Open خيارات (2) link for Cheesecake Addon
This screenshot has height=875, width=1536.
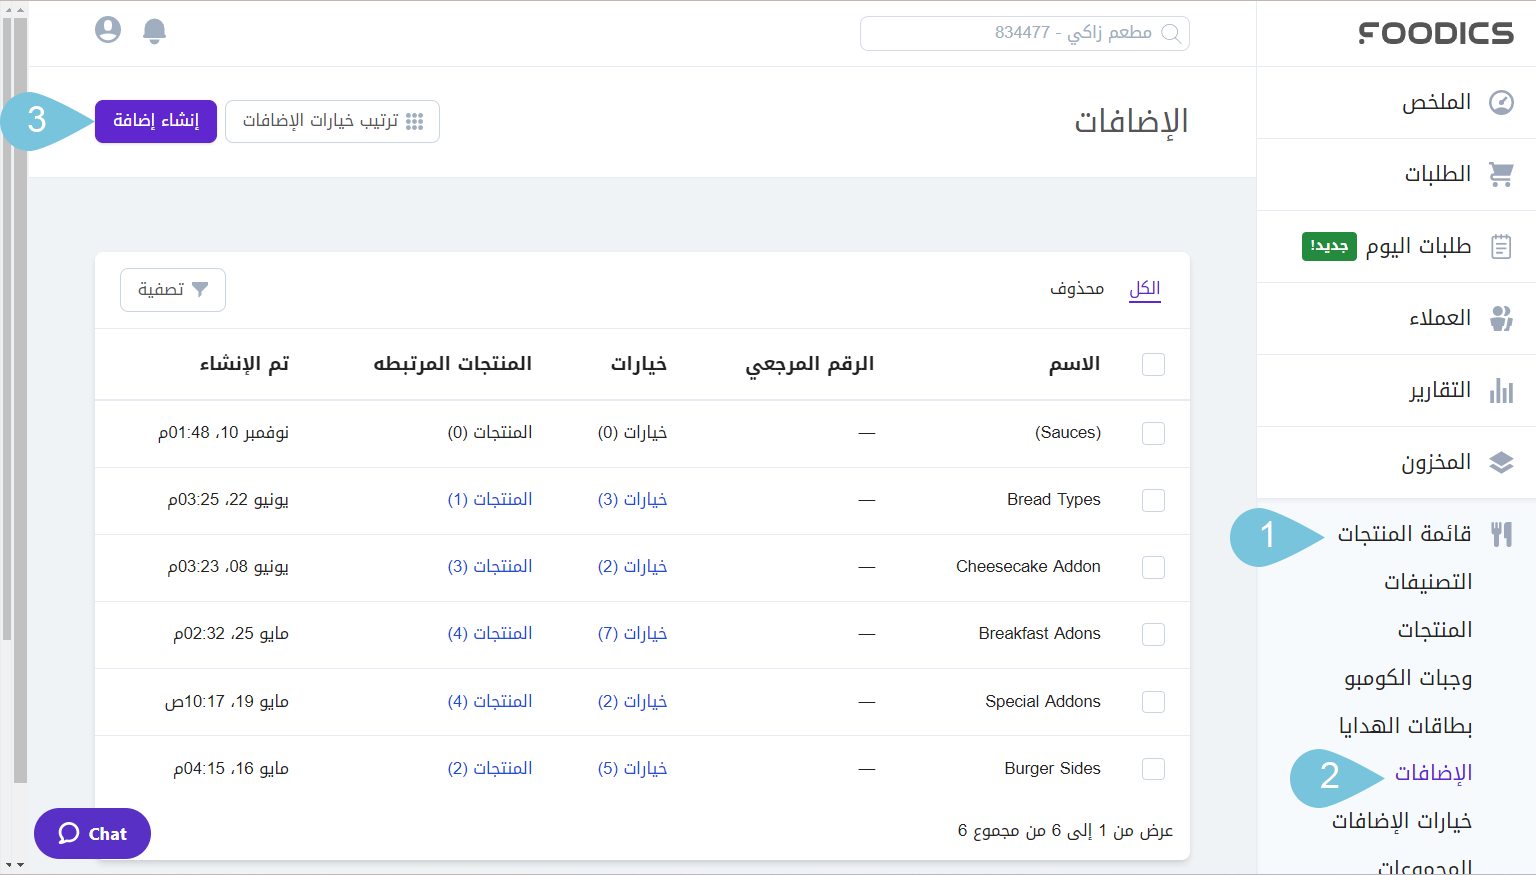632,566
